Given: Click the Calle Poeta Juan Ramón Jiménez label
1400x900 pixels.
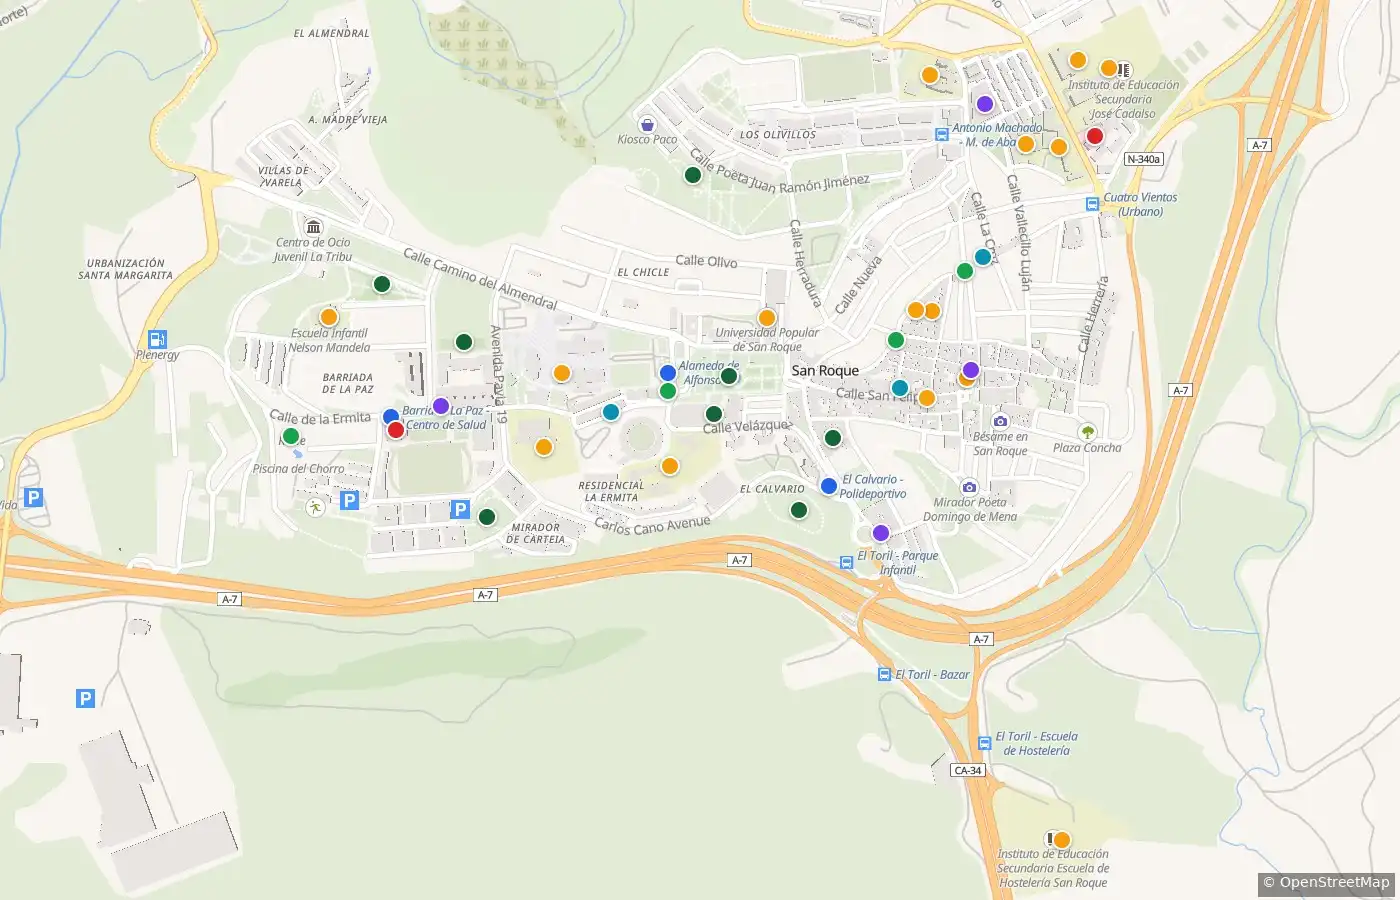Looking at the screenshot, I should [x=780, y=175].
